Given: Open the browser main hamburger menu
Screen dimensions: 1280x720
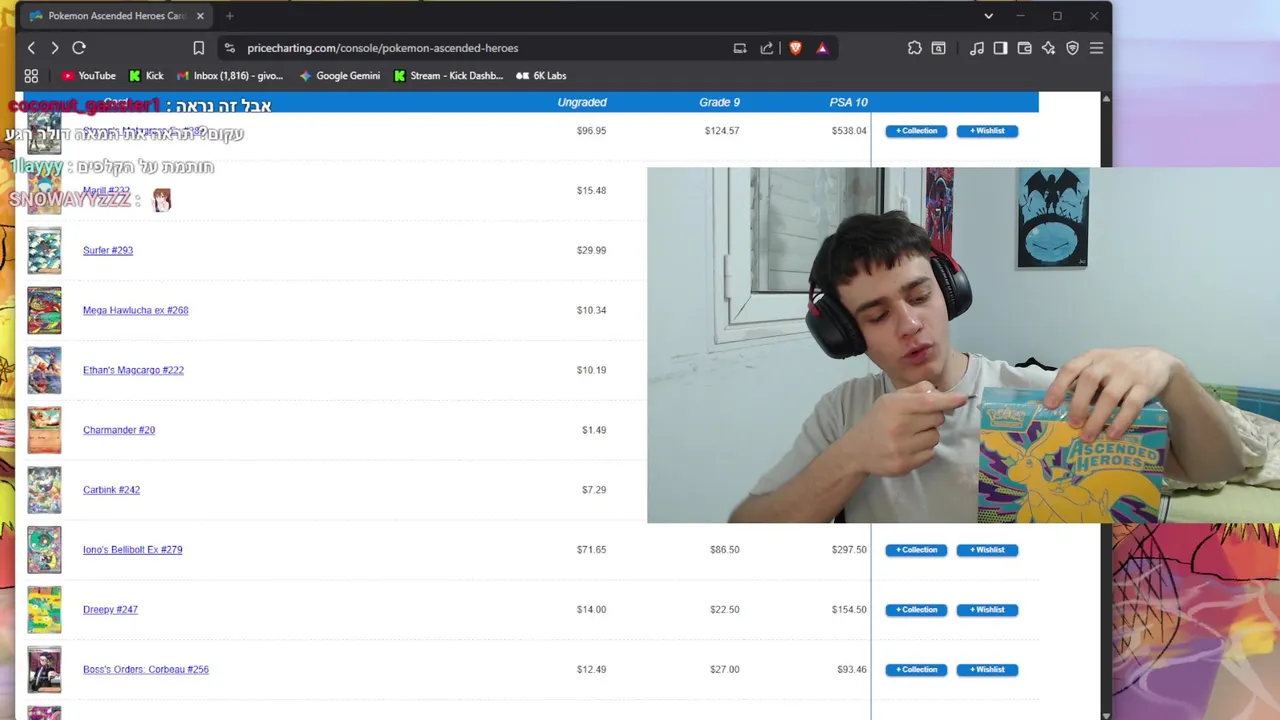Looking at the screenshot, I should [1097, 48].
